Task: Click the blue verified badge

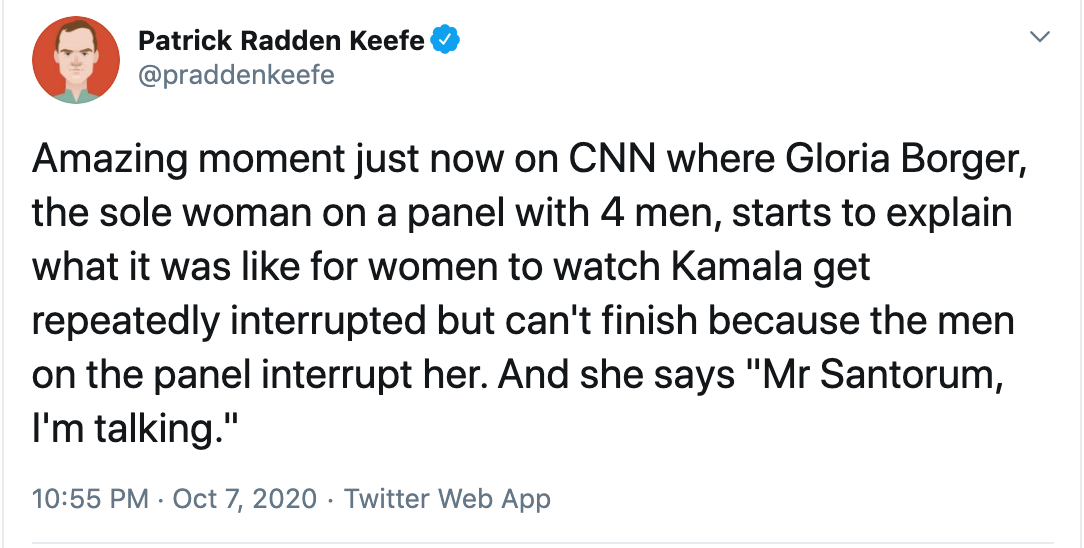Action: tap(445, 41)
